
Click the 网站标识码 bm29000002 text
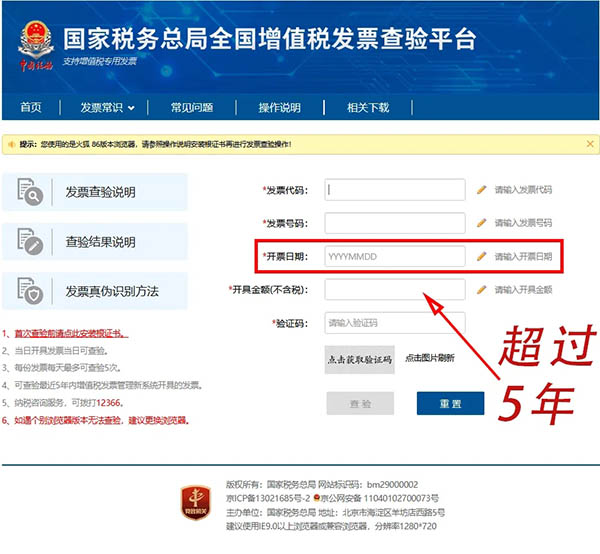pos(368,485)
